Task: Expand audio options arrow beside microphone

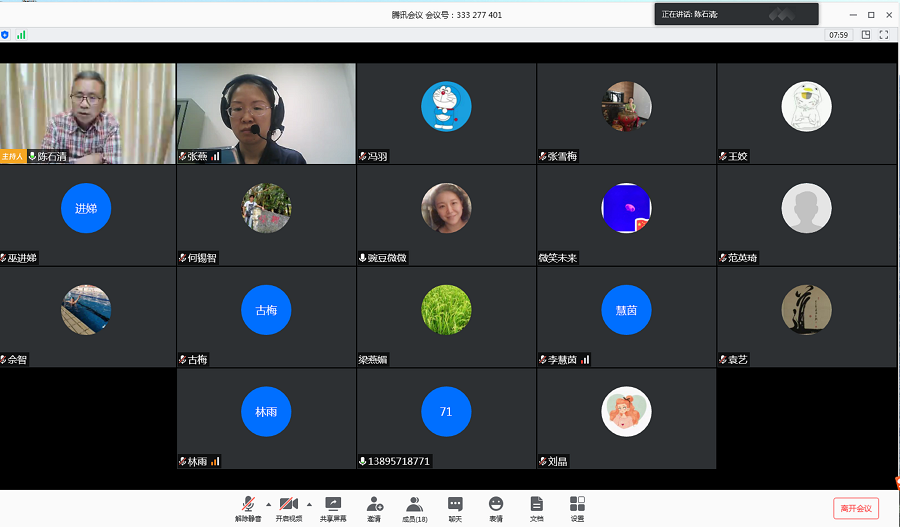Action: [x=268, y=504]
